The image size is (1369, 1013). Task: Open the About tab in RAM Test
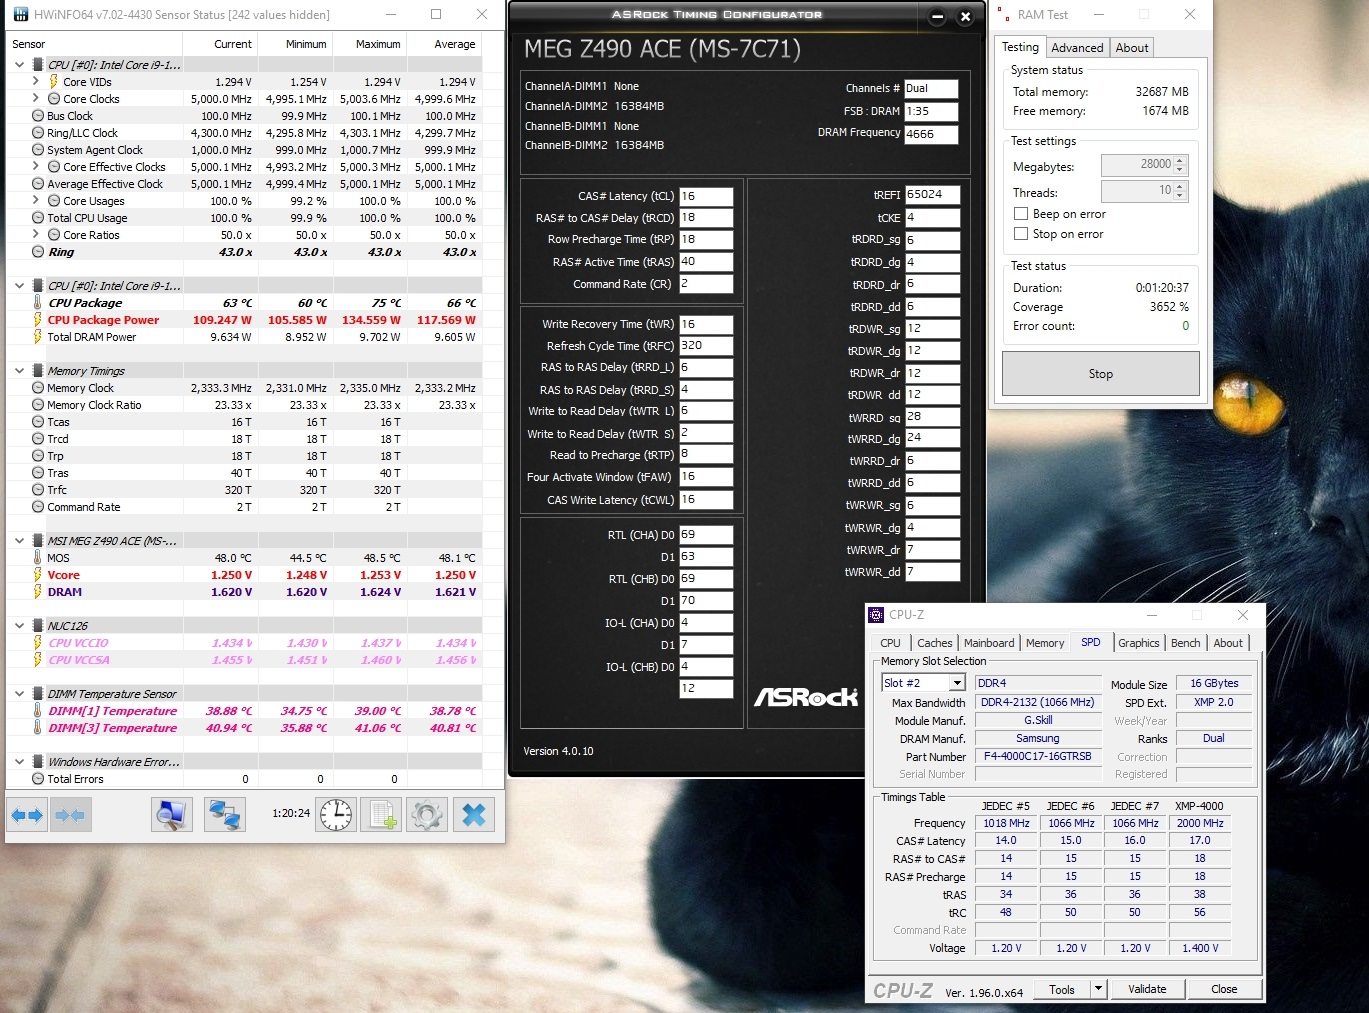tap(1132, 48)
